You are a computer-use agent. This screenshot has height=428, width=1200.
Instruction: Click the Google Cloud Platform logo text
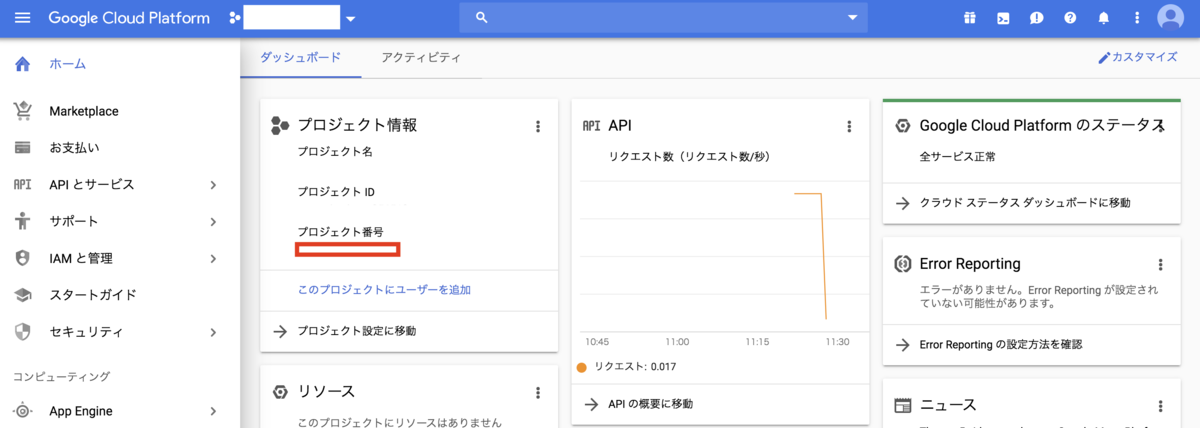[x=129, y=18]
